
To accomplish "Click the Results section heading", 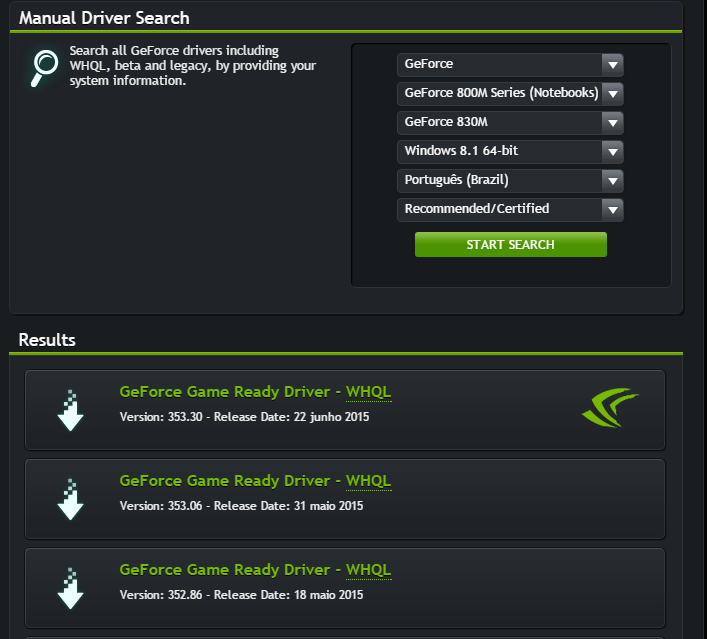I will pos(47,340).
